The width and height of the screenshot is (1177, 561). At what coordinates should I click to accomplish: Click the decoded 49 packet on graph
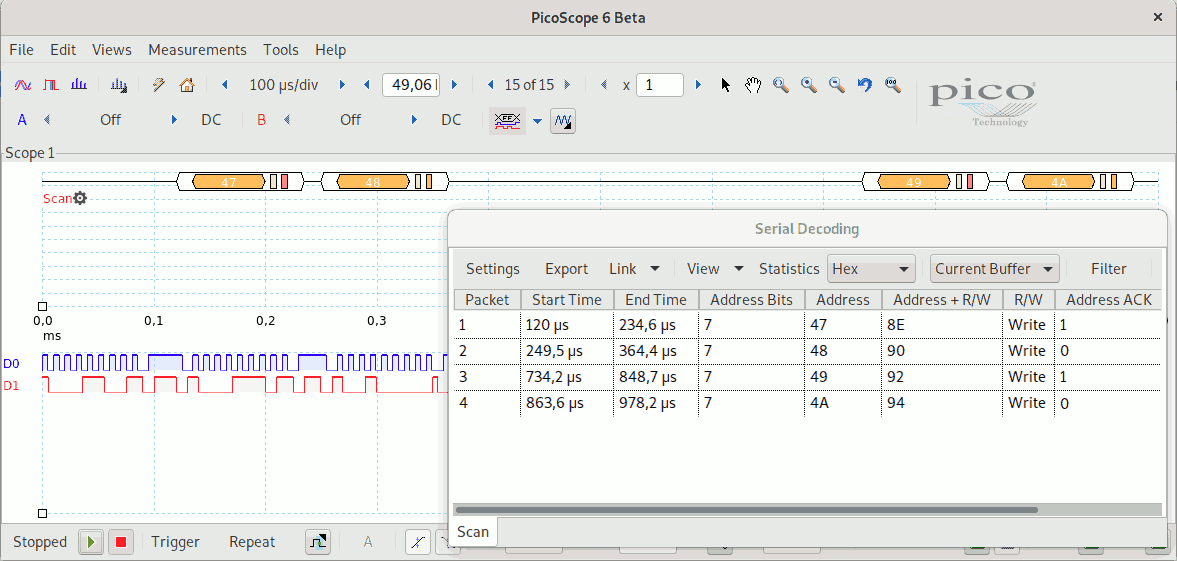coord(914,182)
